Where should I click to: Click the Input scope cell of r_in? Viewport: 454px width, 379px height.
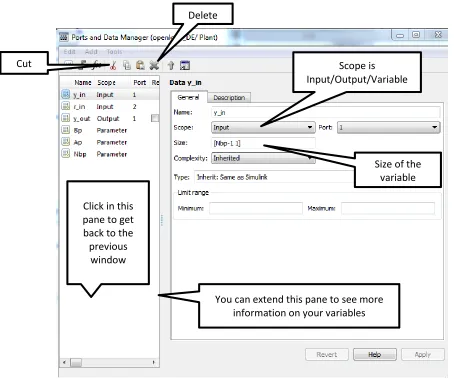[105, 107]
